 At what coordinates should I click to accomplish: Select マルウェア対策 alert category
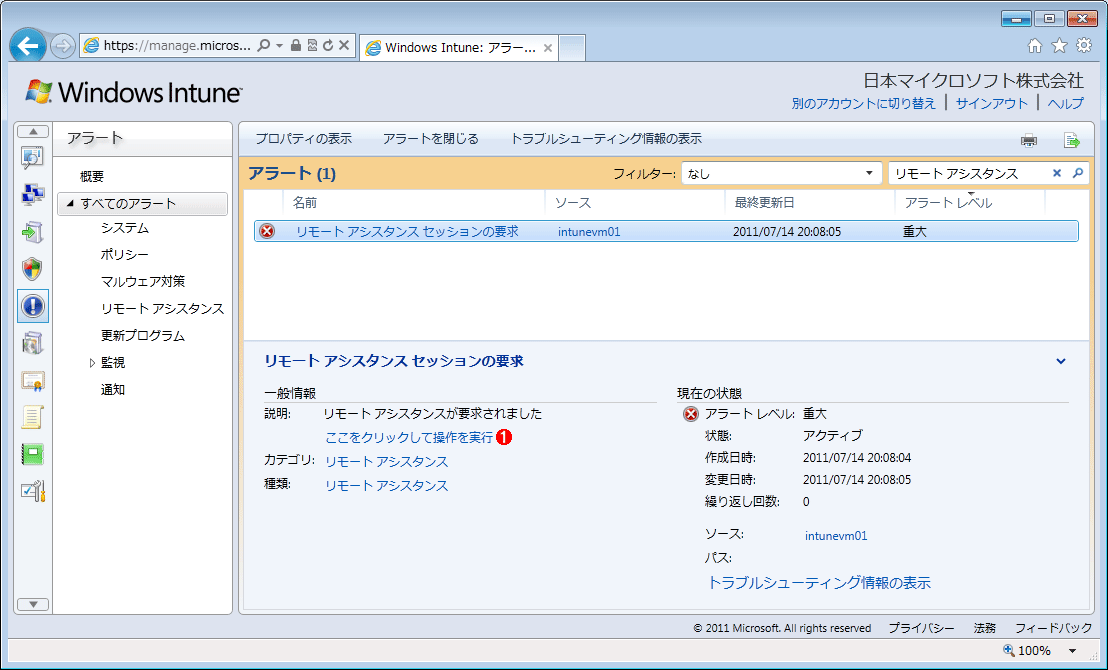tap(143, 281)
